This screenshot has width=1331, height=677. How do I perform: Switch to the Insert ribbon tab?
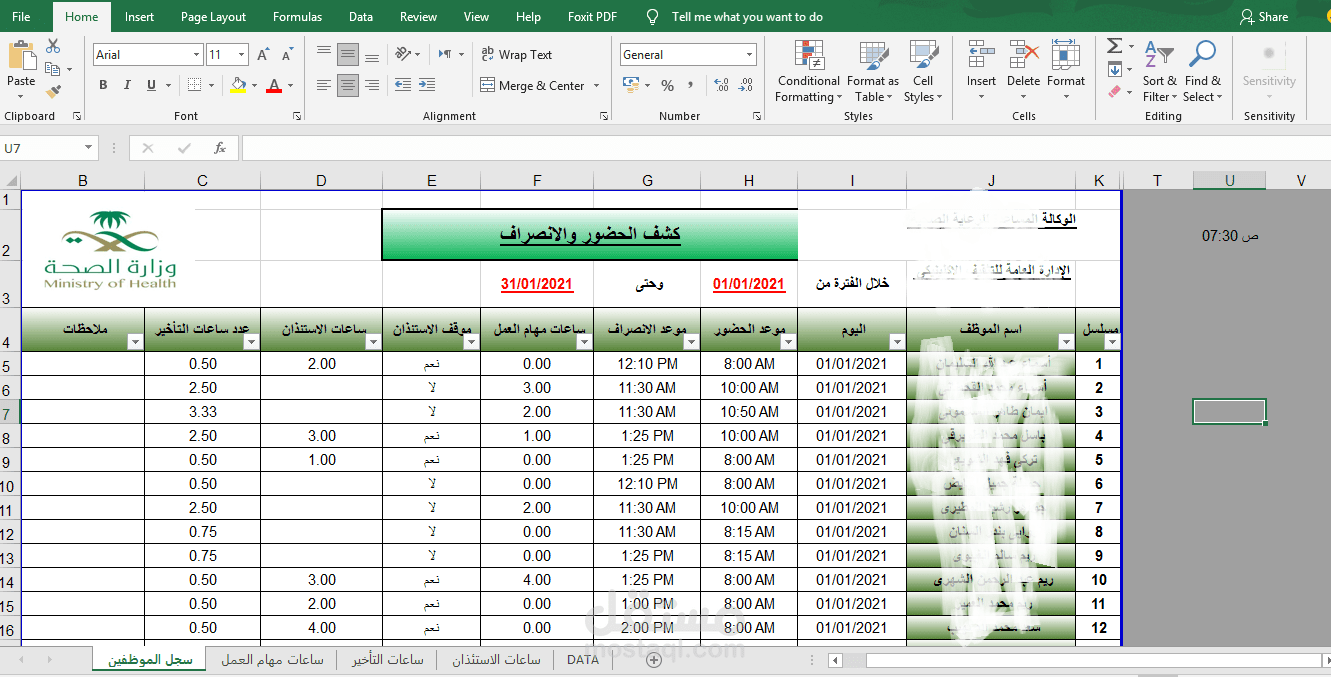click(x=139, y=16)
